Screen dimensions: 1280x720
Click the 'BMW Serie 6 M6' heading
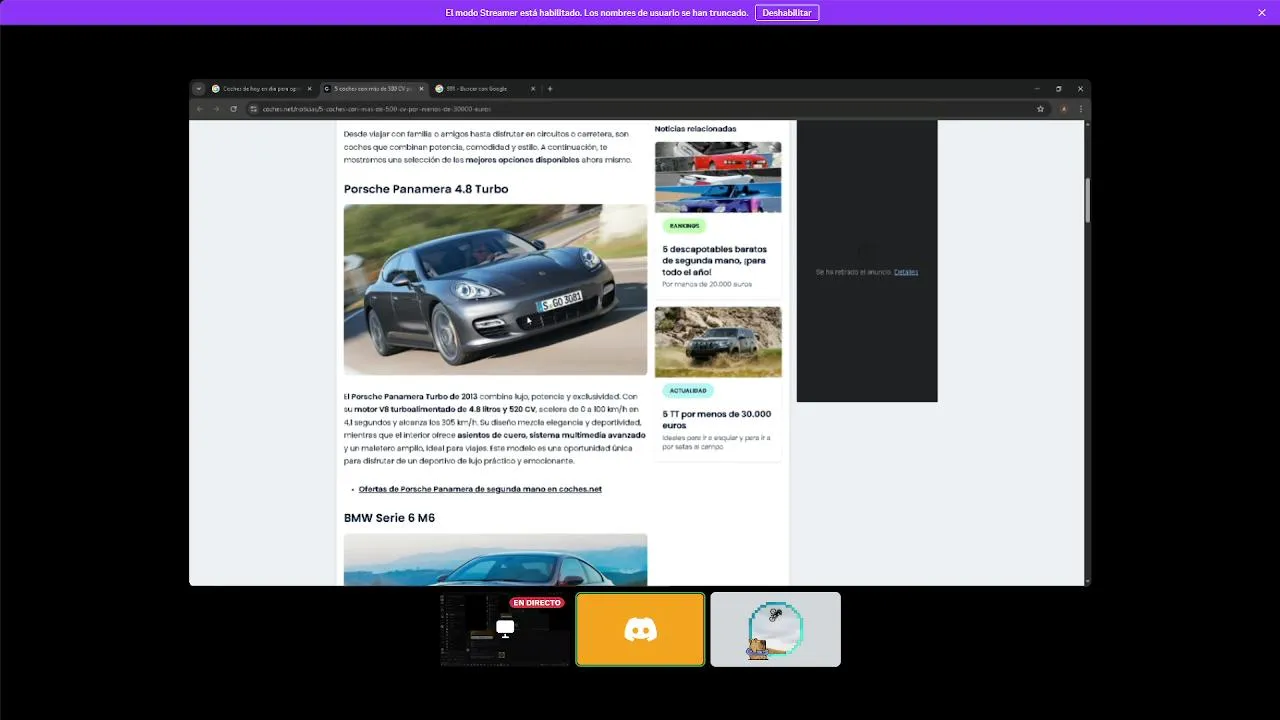[389, 518]
